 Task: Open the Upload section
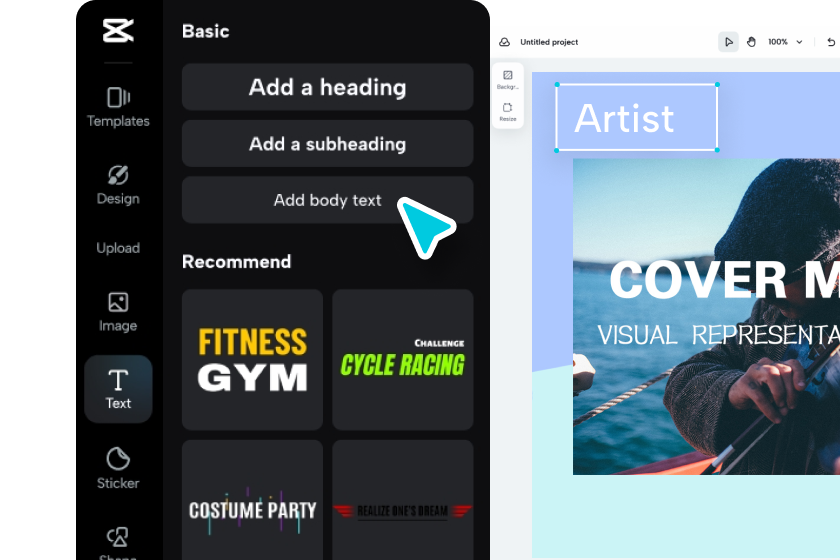(x=118, y=248)
